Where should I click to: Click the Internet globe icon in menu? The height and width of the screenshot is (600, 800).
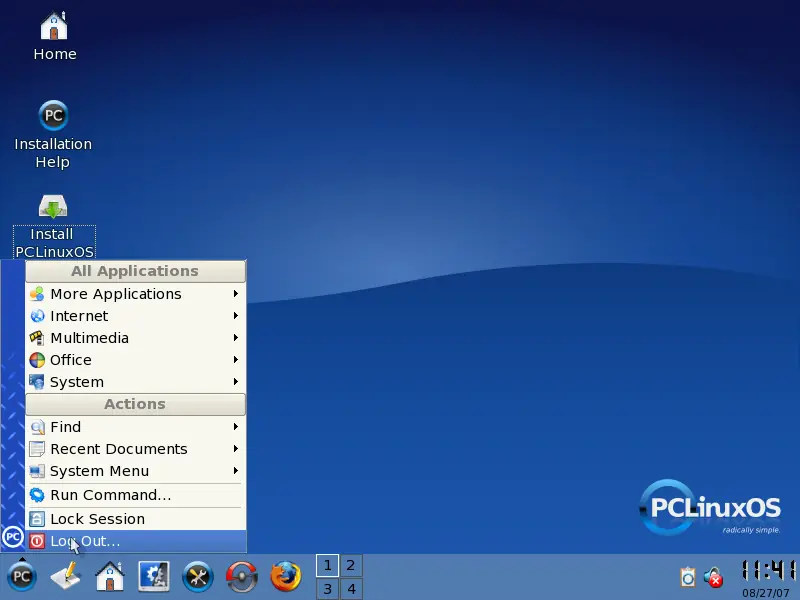point(37,316)
